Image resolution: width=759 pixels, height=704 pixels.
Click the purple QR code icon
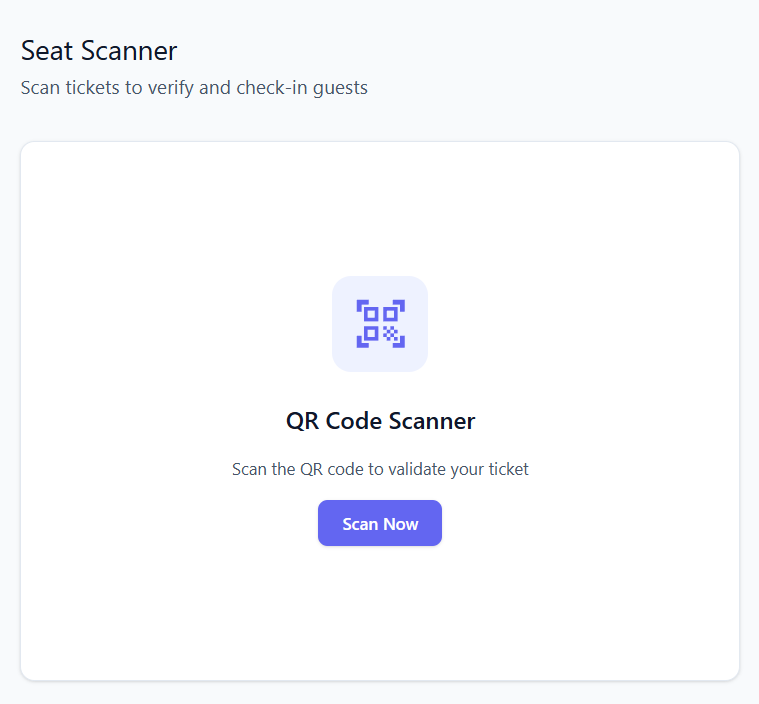click(x=380, y=324)
